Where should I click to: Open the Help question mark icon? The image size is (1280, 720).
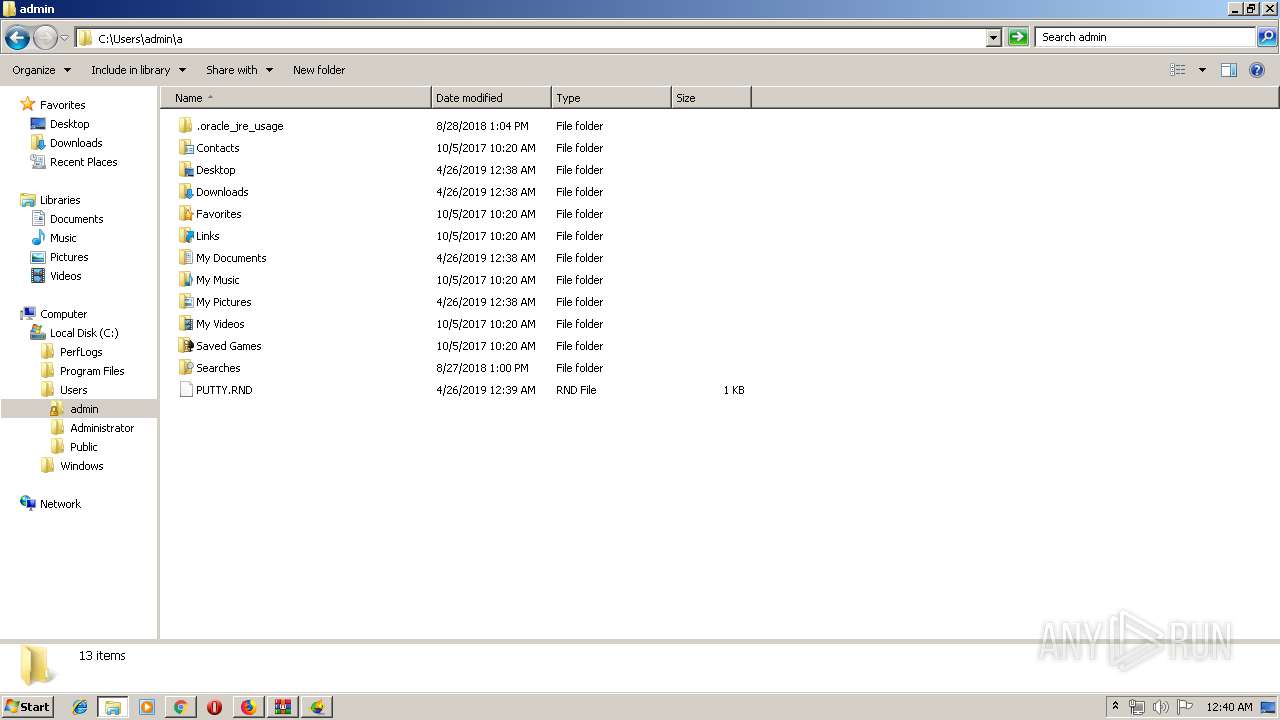click(x=1258, y=70)
